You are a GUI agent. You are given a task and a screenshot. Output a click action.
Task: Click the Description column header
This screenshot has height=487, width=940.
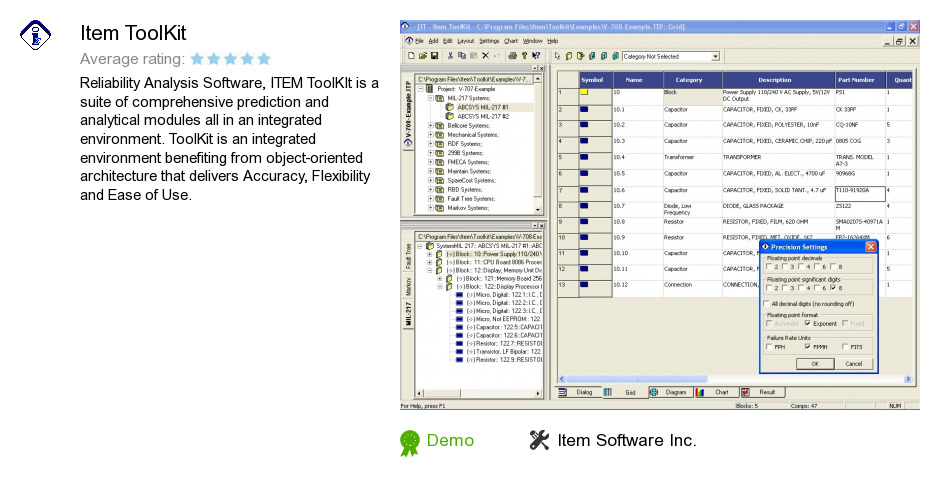click(778, 80)
